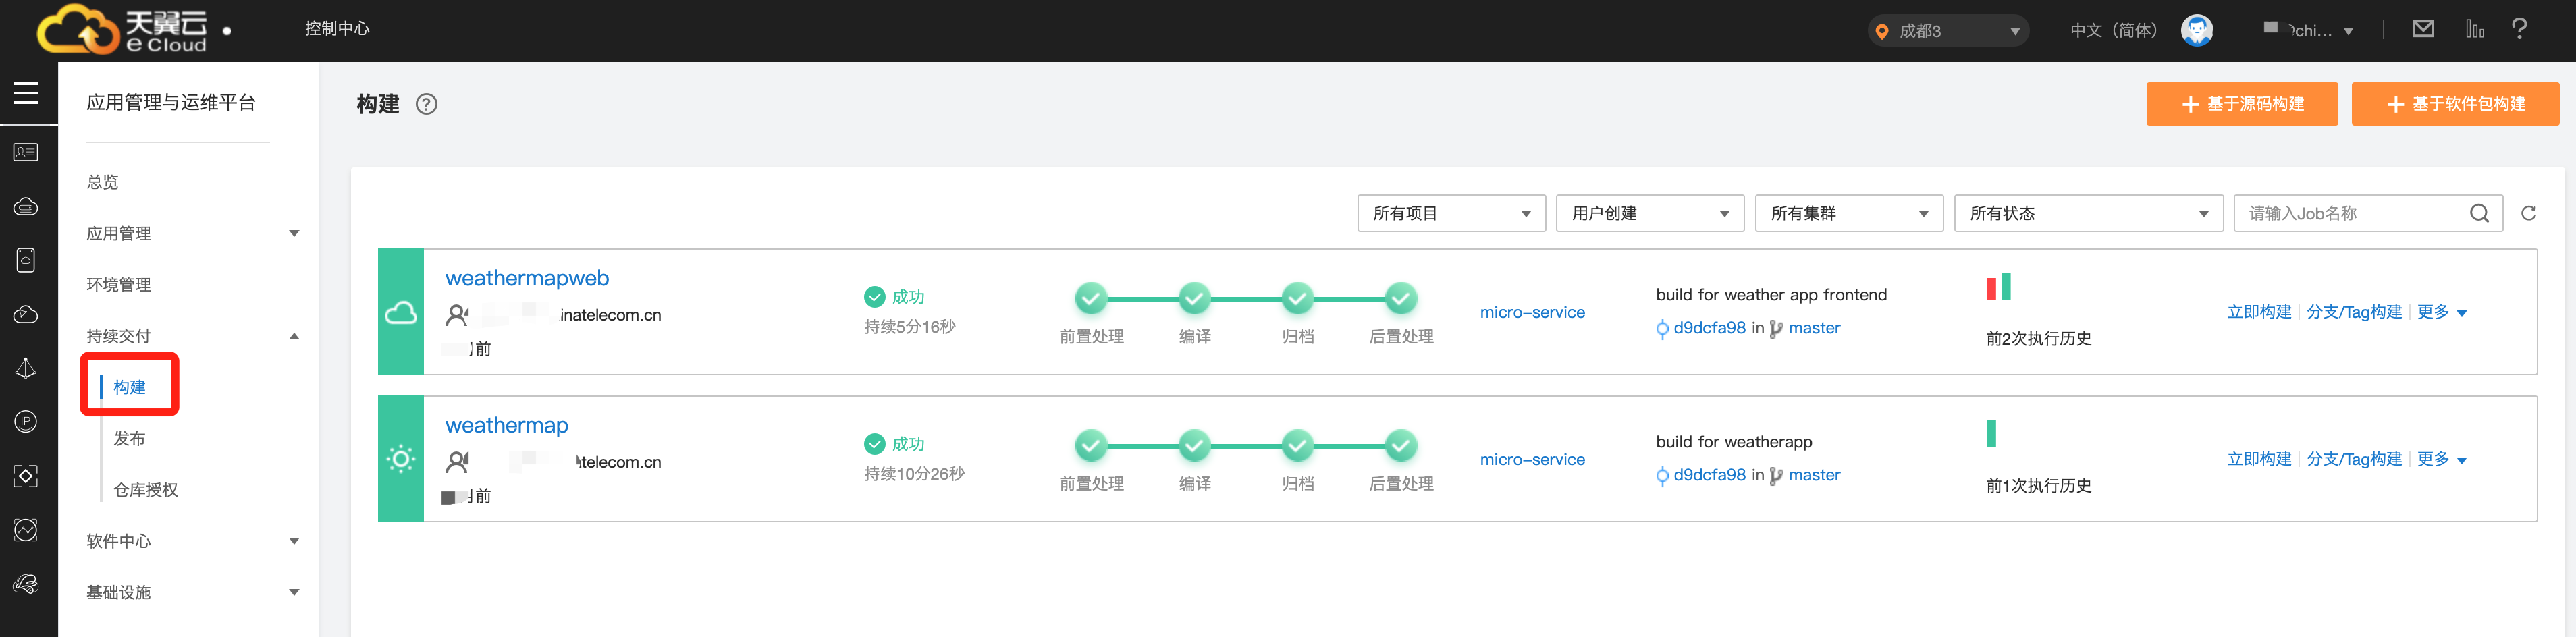Viewport: 2576px width, 637px height.
Task: Click 前置处理 stage check for weathermapweb
Action: [x=1091, y=298]
